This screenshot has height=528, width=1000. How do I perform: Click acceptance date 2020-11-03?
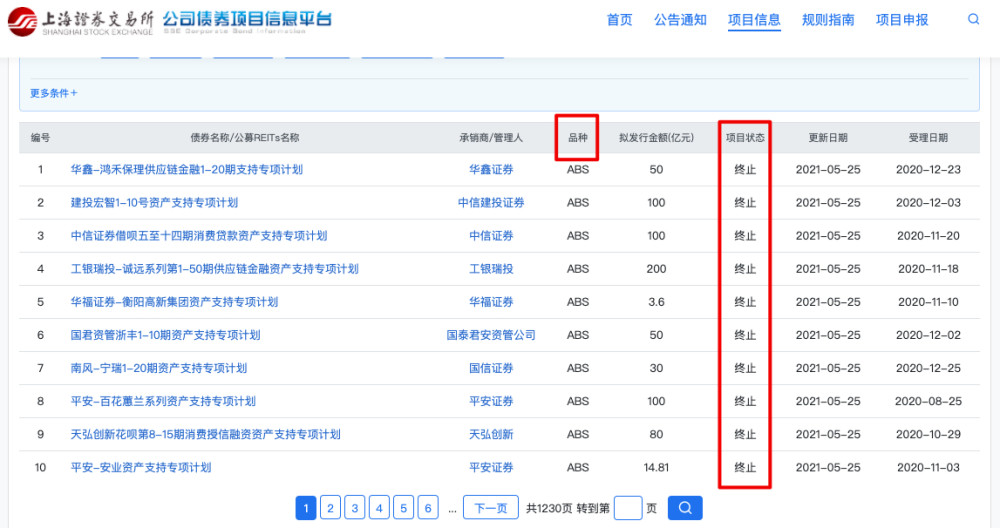[x=928, y=468]
